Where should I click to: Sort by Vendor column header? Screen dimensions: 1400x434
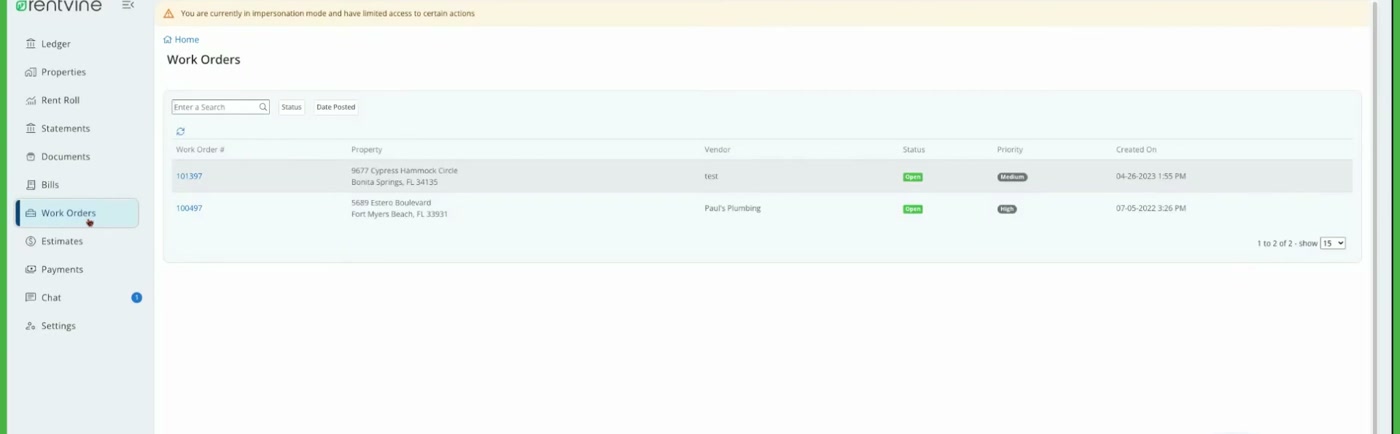coord(717,150)
